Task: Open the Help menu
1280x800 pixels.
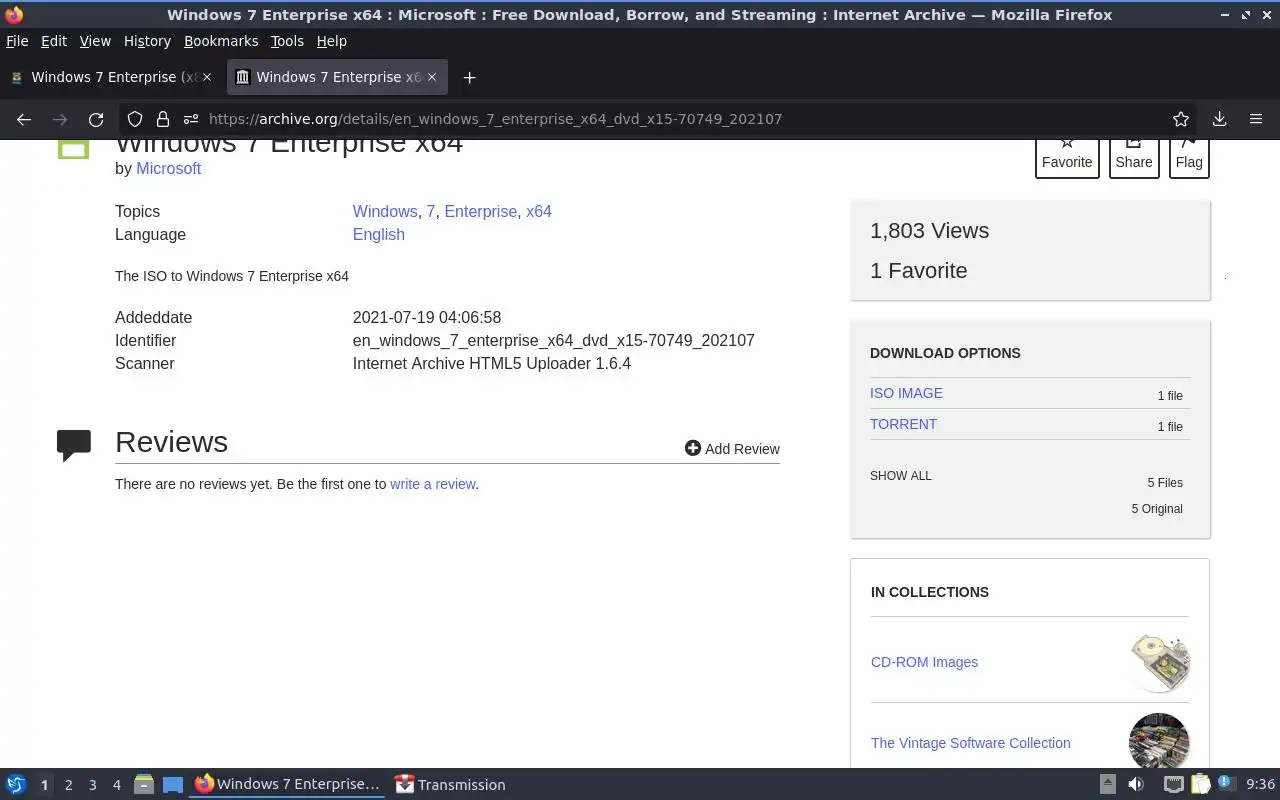Action: coord(331,41)
